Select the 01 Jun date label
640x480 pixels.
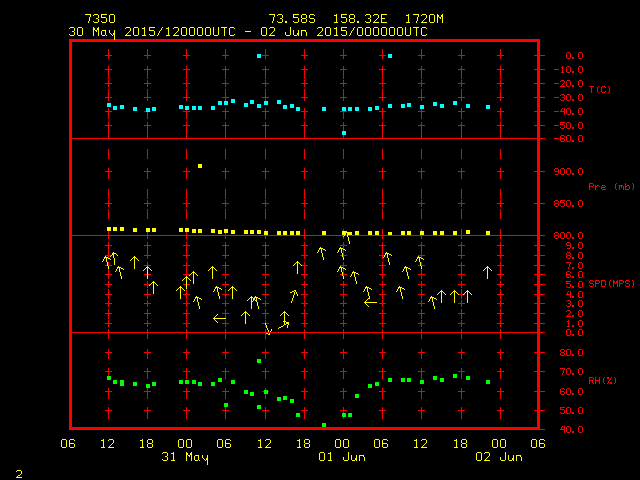point(343,457)
